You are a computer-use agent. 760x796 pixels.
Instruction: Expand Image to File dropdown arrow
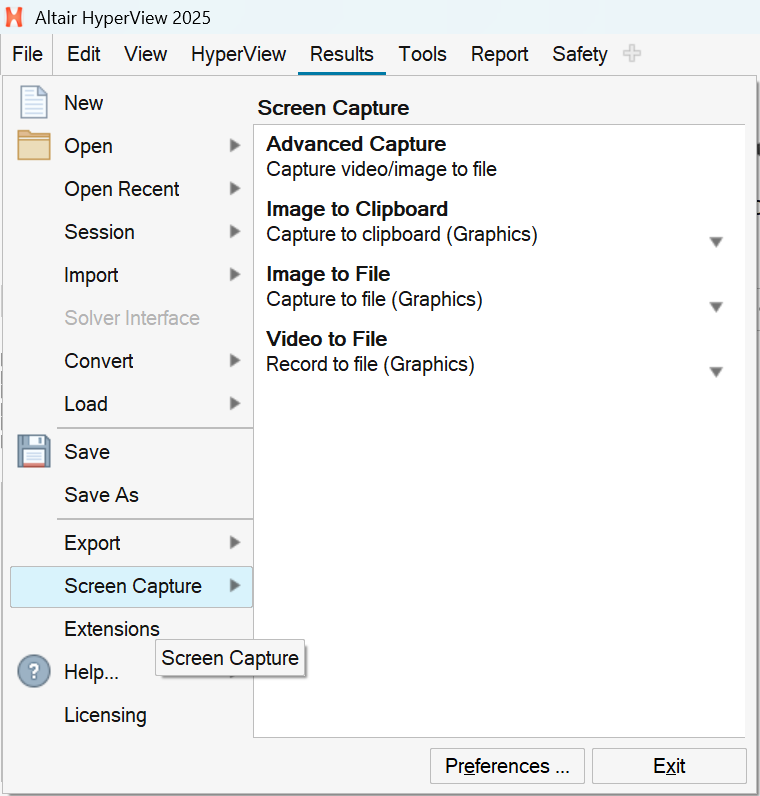(x=716, y=307)
